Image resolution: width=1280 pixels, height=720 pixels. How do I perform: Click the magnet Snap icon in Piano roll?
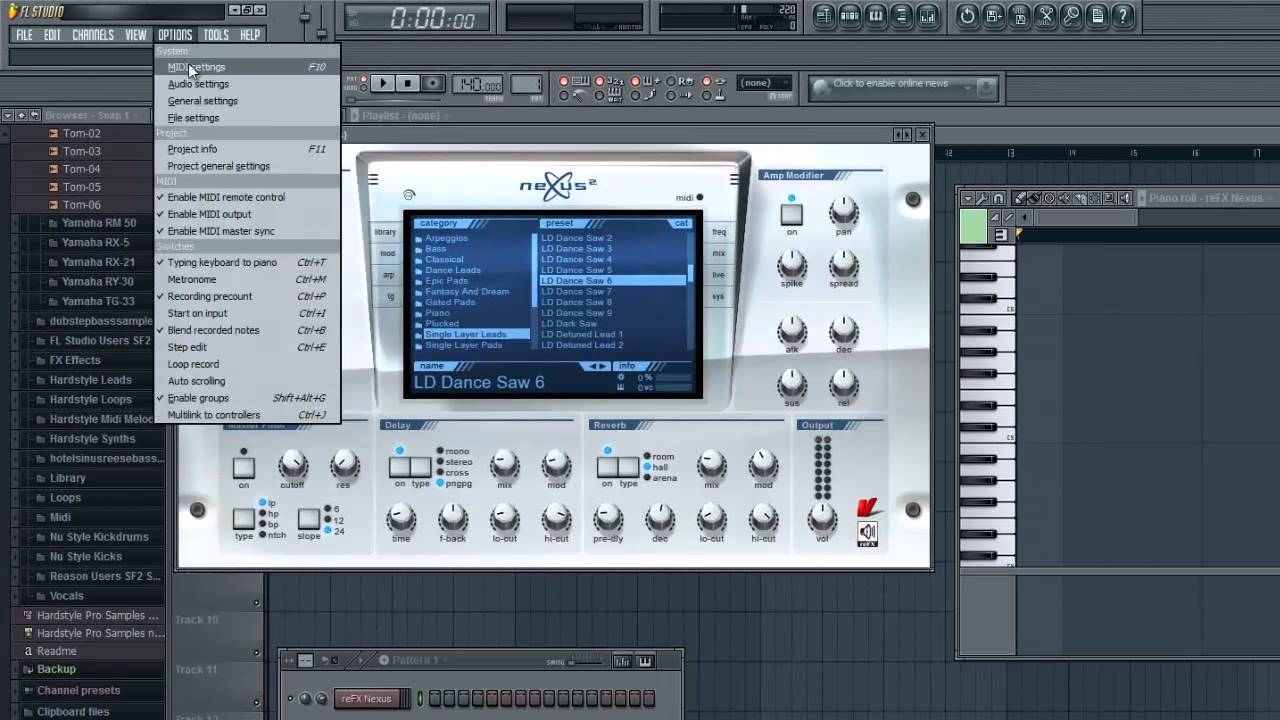[x=998, y=198]
